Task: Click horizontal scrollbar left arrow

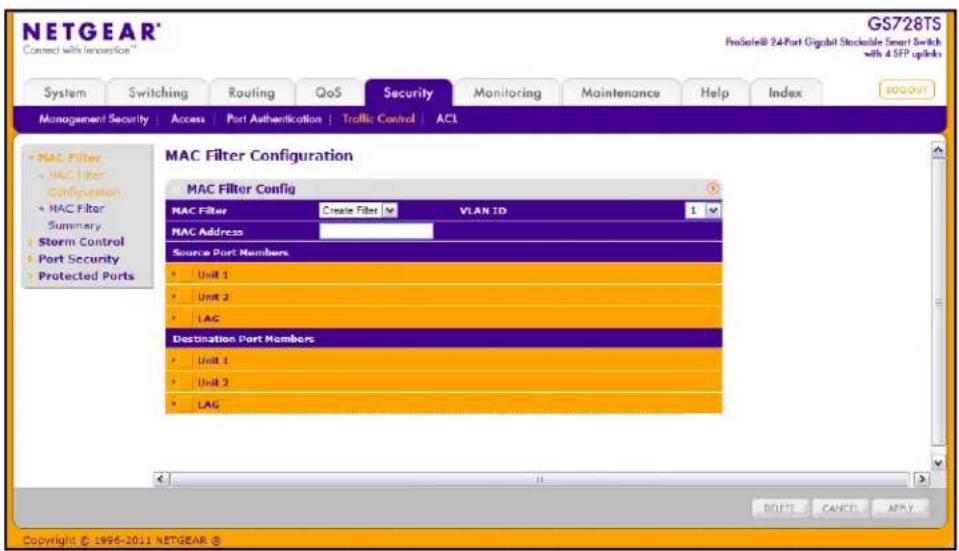Action: (161, 479)
